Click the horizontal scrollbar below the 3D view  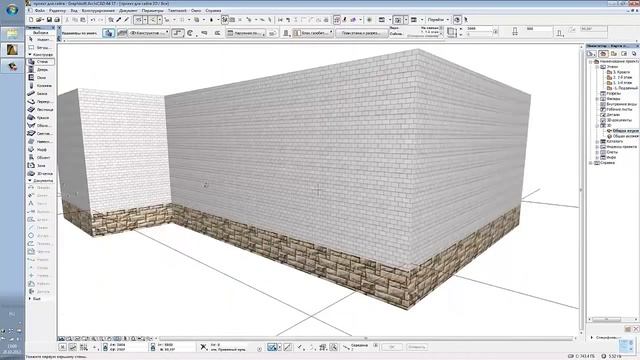coord(365,338)
